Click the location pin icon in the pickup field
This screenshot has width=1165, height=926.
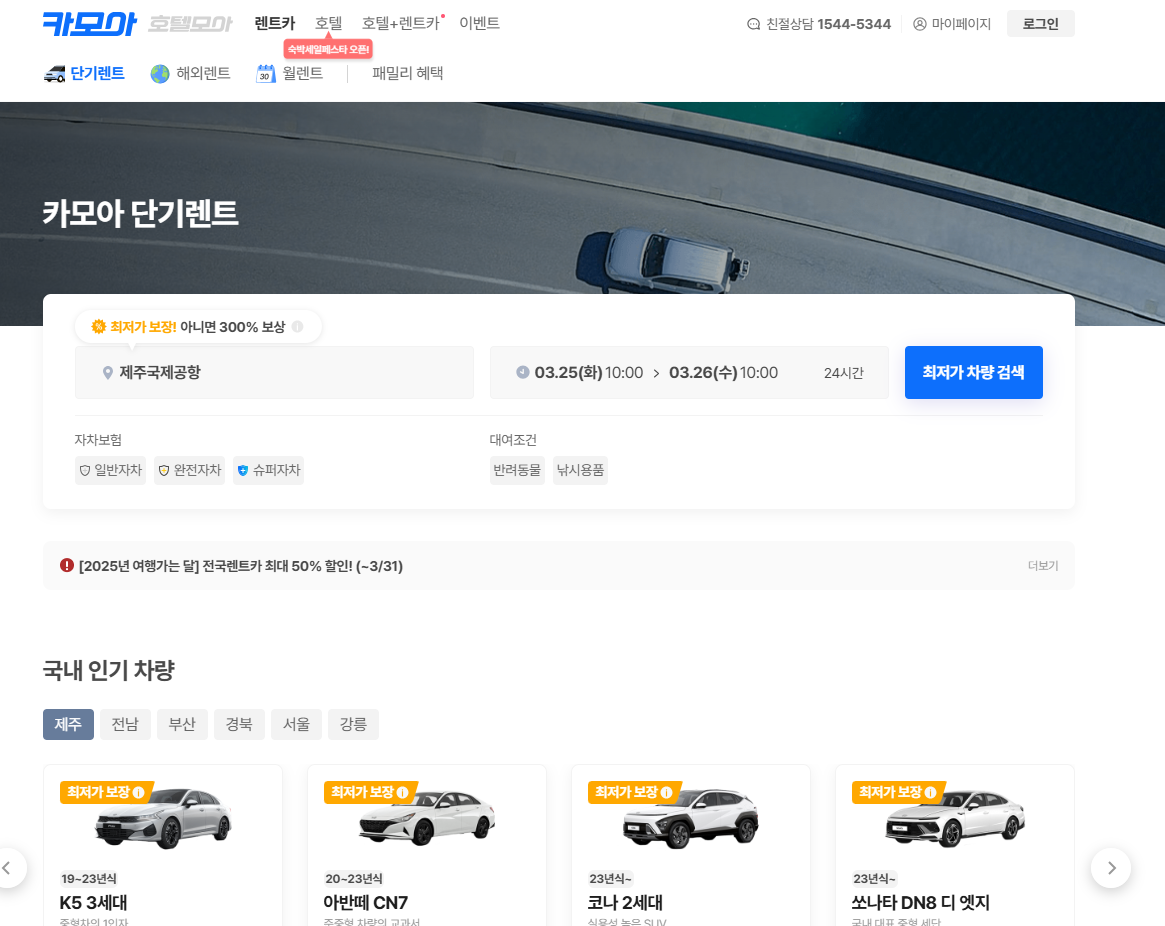tap(107, 372)
